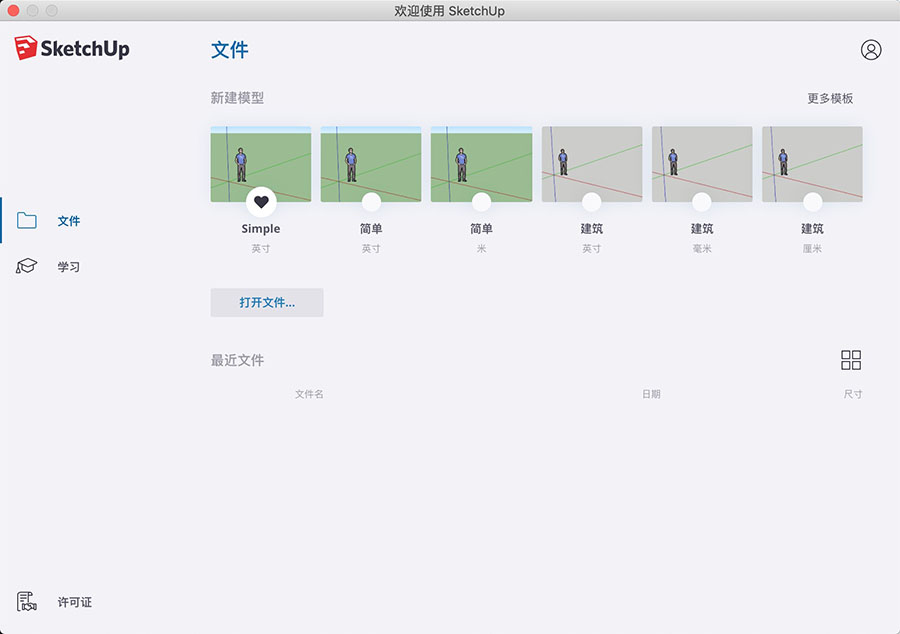Click the 新建模型 section heading
This screenshot has width=900, height=634.
click(x=237, y=98)
